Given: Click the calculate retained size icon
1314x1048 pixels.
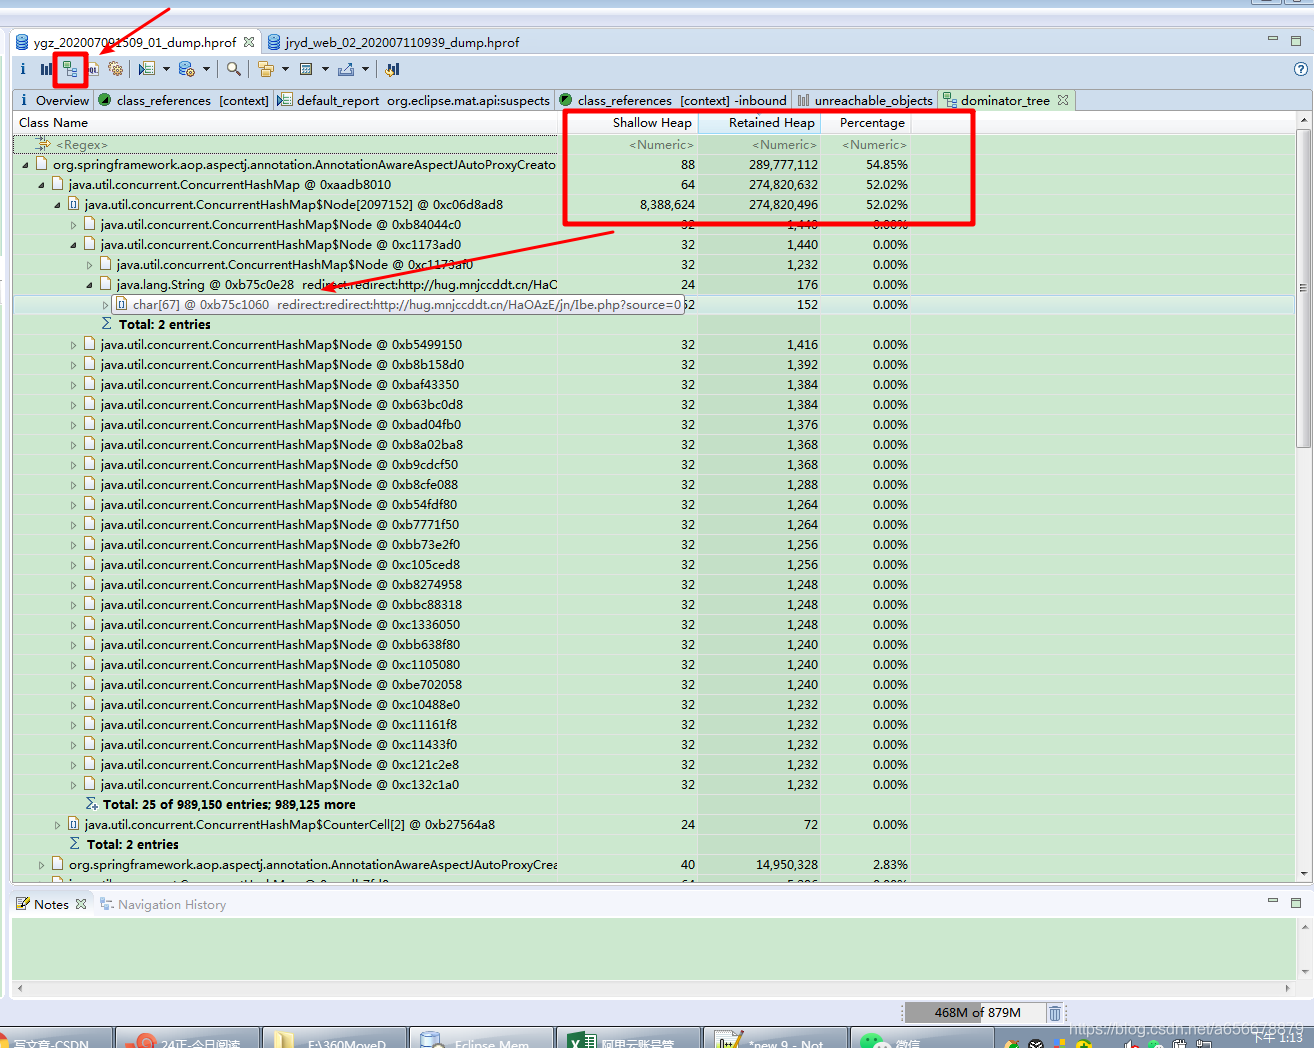Looking at the screenshot, I should [306, 69].
